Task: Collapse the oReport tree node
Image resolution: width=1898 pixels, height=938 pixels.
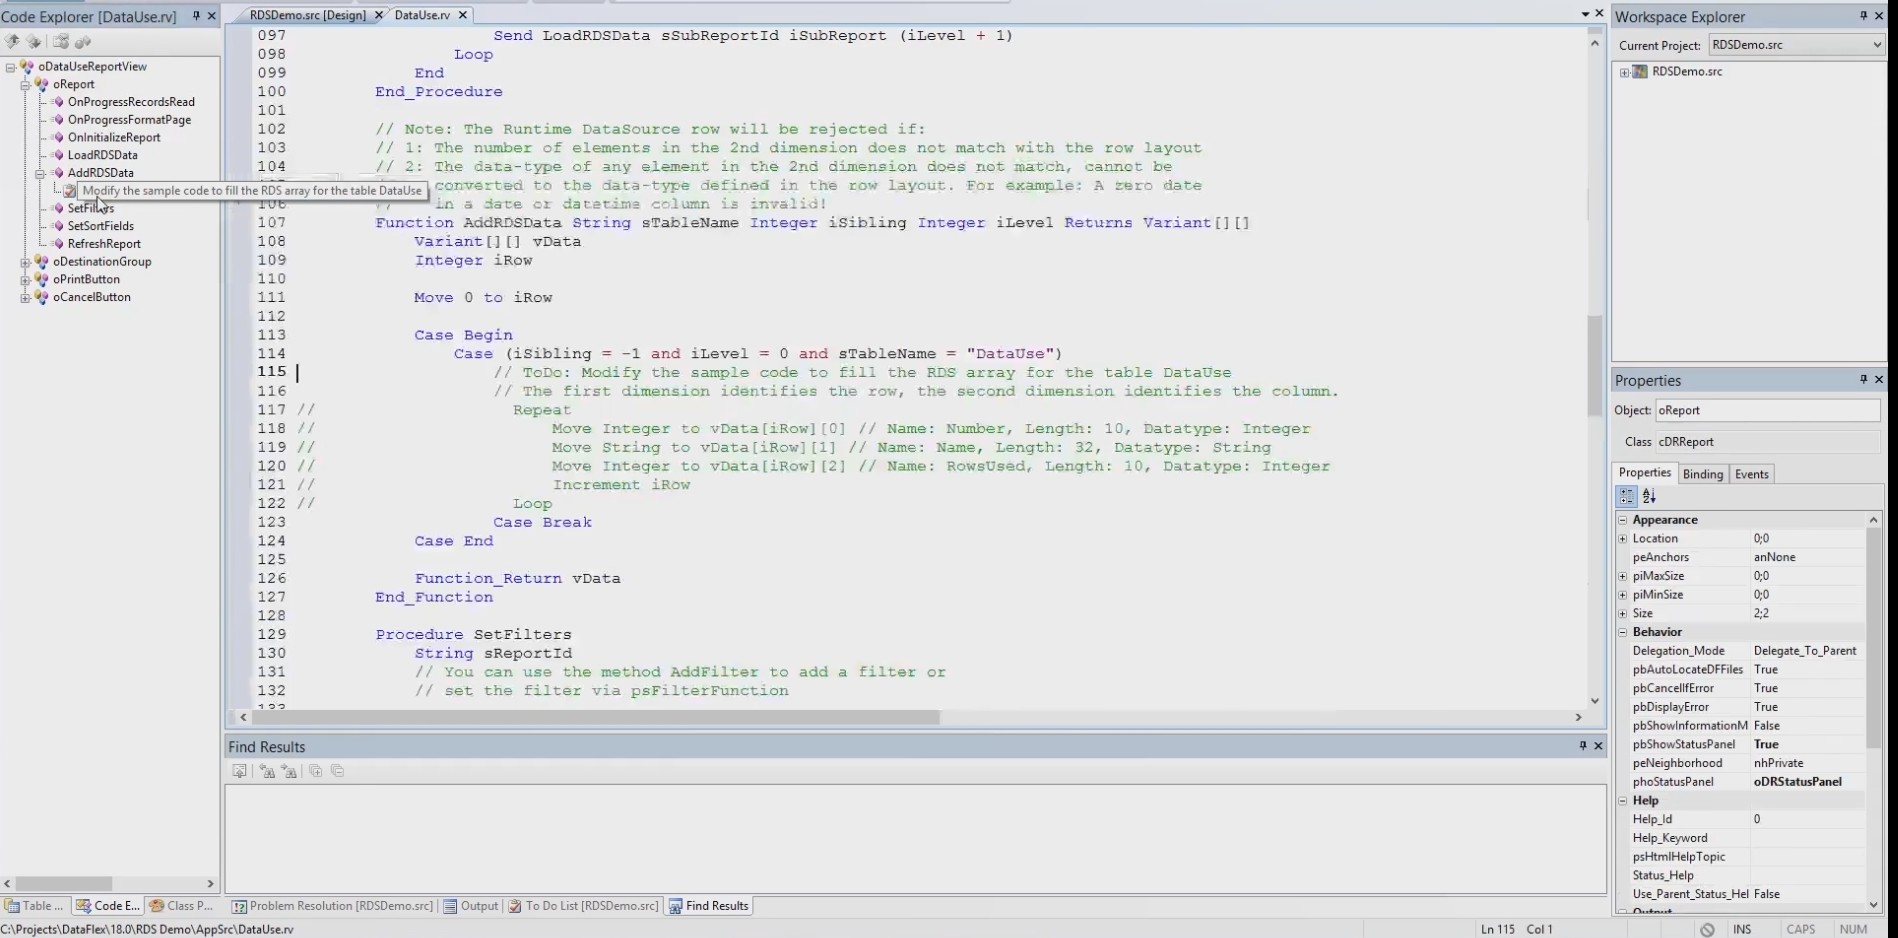Action: [x=25, y=85]
